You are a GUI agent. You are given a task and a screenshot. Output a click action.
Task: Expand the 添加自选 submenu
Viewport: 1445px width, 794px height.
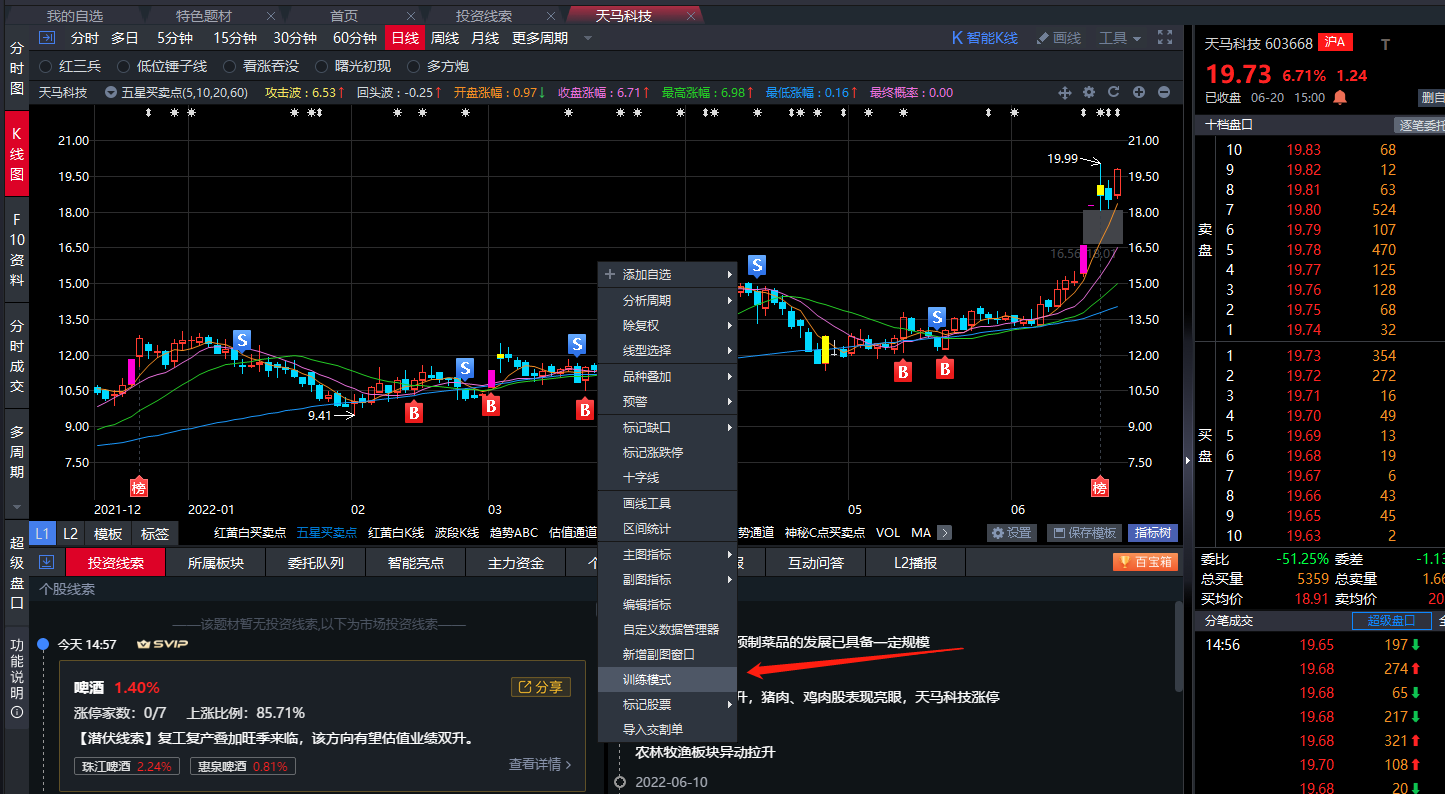(667, 274)
